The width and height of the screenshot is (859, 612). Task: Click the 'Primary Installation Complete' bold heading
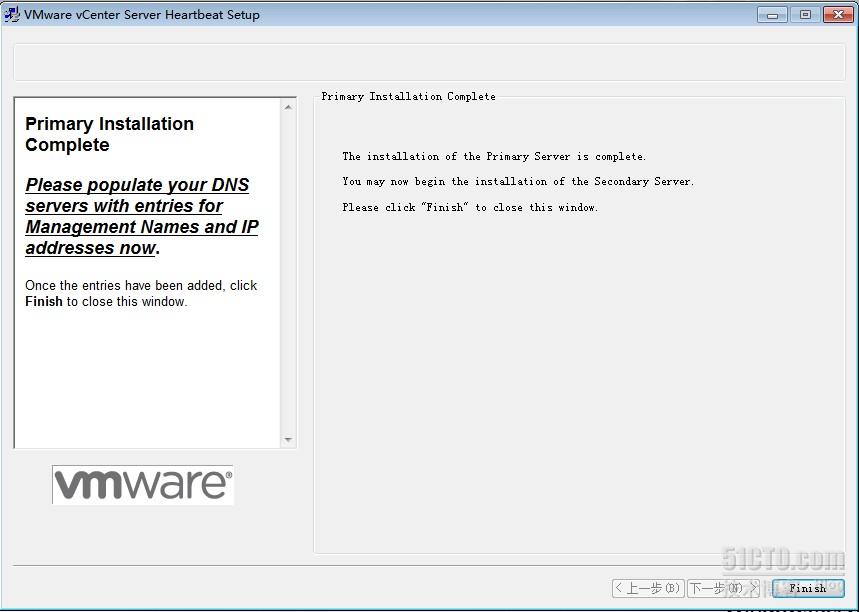point(110,134)
